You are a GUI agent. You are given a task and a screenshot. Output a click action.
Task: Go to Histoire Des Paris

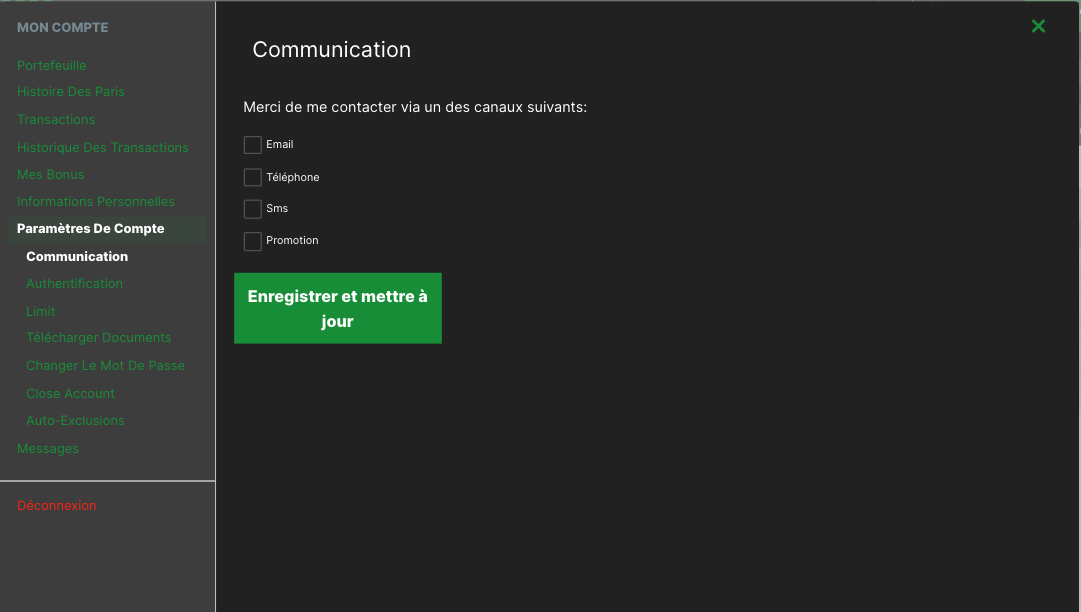pos(71,92)
